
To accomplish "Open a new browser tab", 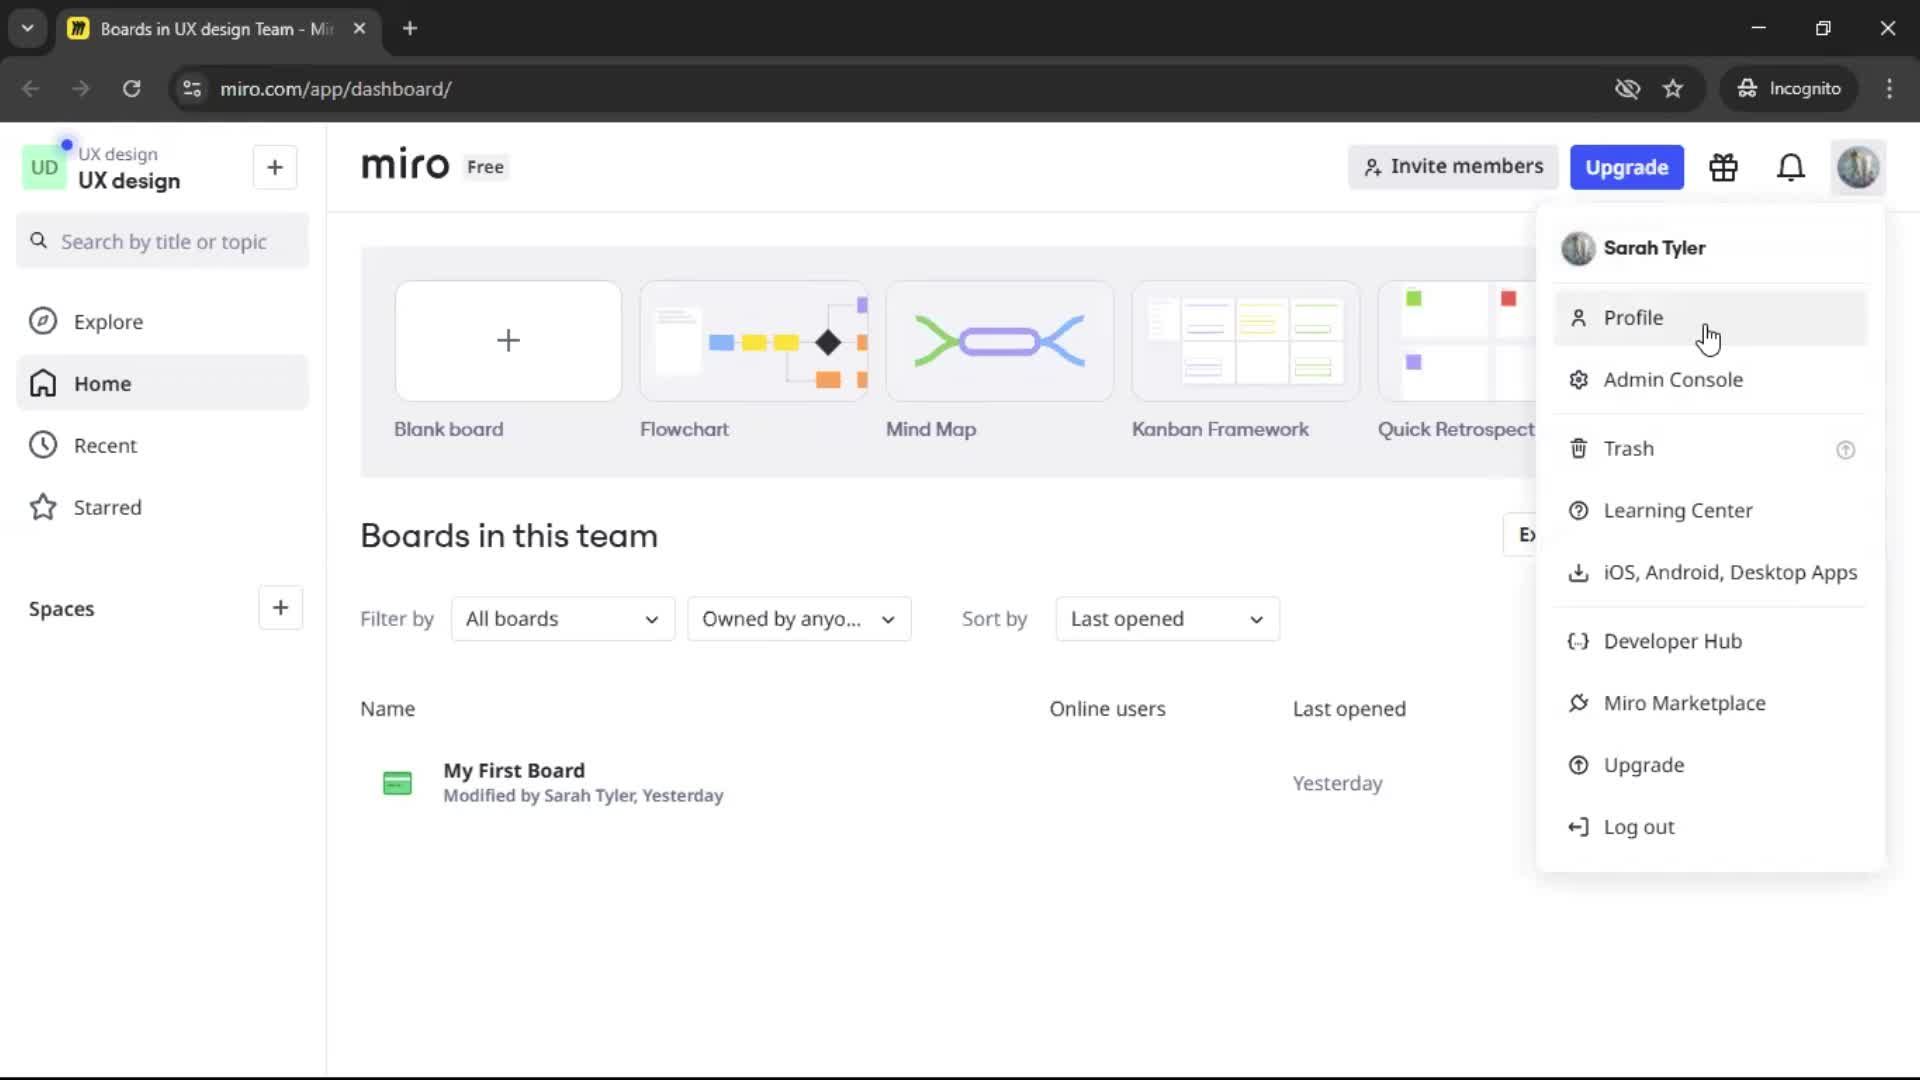I will tap(410, 28).
